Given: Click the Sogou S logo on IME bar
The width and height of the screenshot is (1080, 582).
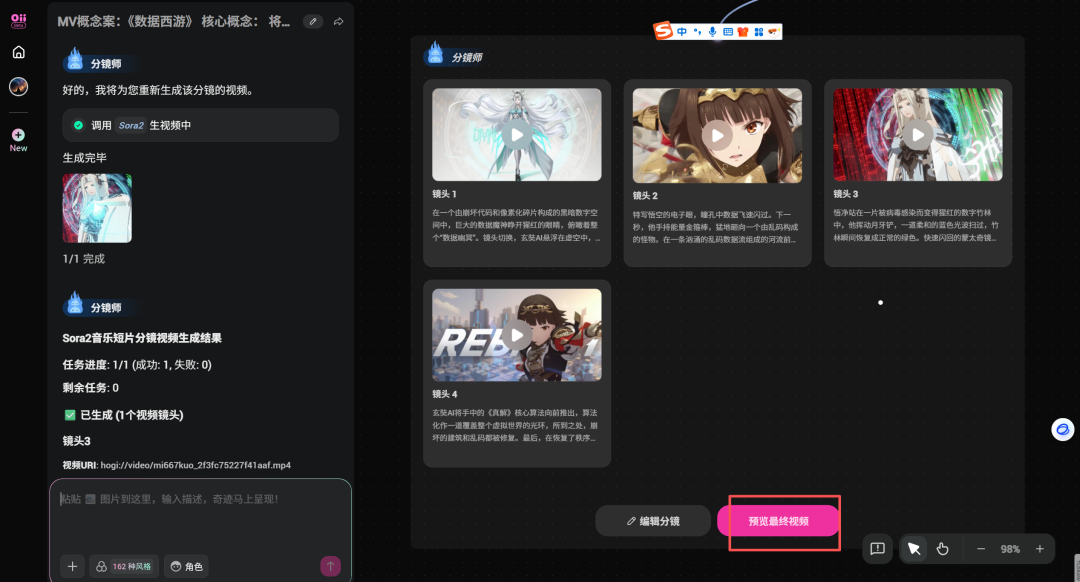Looking at the screenshot, I should (x=663, y=30).
